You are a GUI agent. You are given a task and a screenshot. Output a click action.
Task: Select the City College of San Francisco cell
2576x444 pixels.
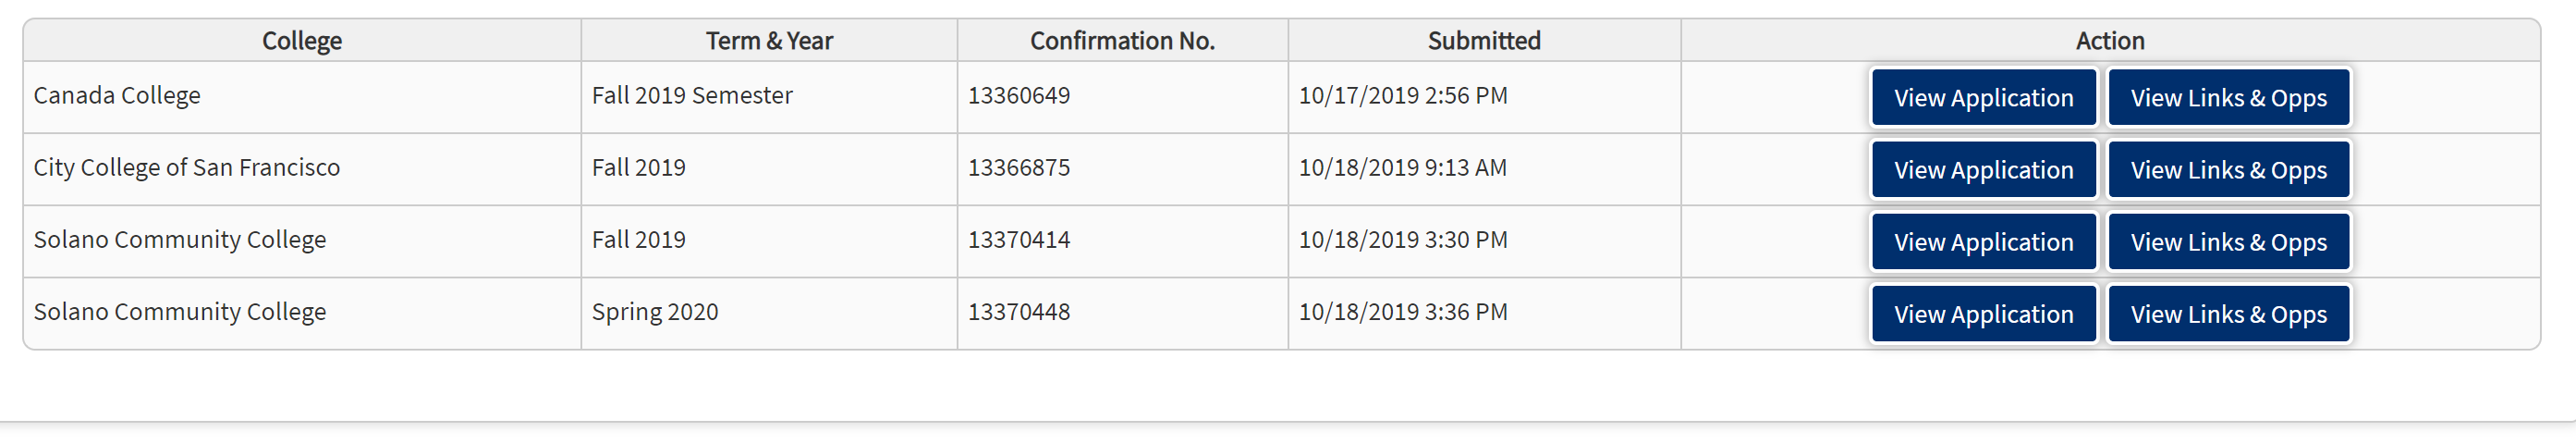pos(187,168)
